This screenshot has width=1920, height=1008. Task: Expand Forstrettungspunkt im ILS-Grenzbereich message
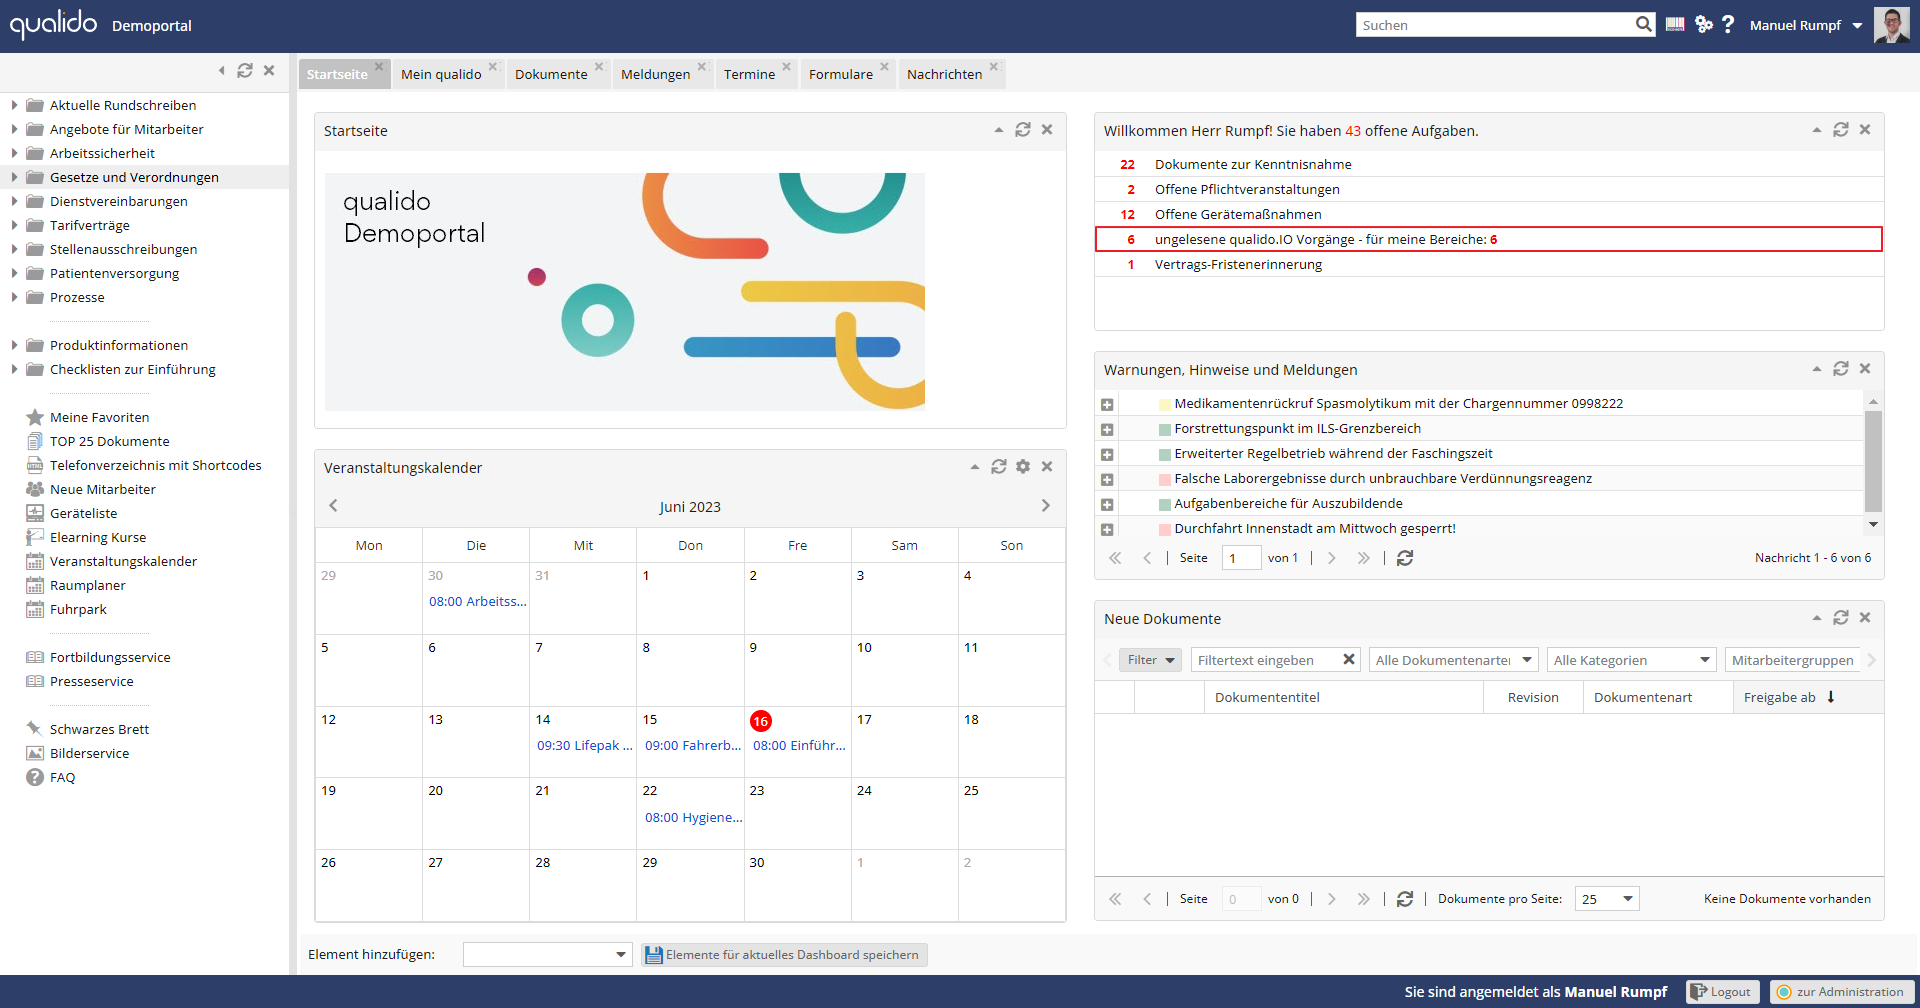(1107, 430)
